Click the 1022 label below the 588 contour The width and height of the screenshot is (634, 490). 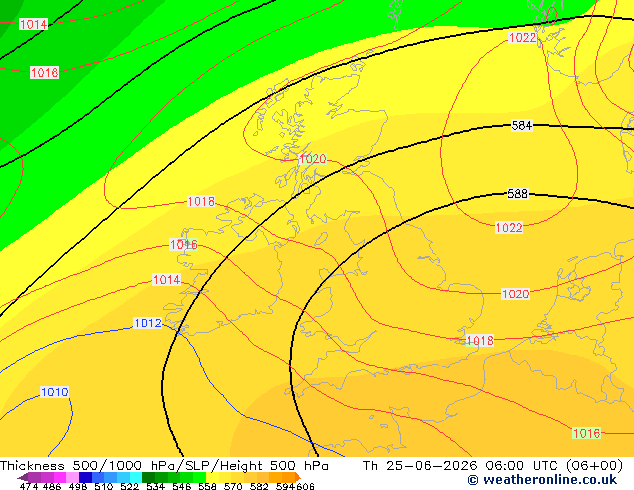point(509,228)
